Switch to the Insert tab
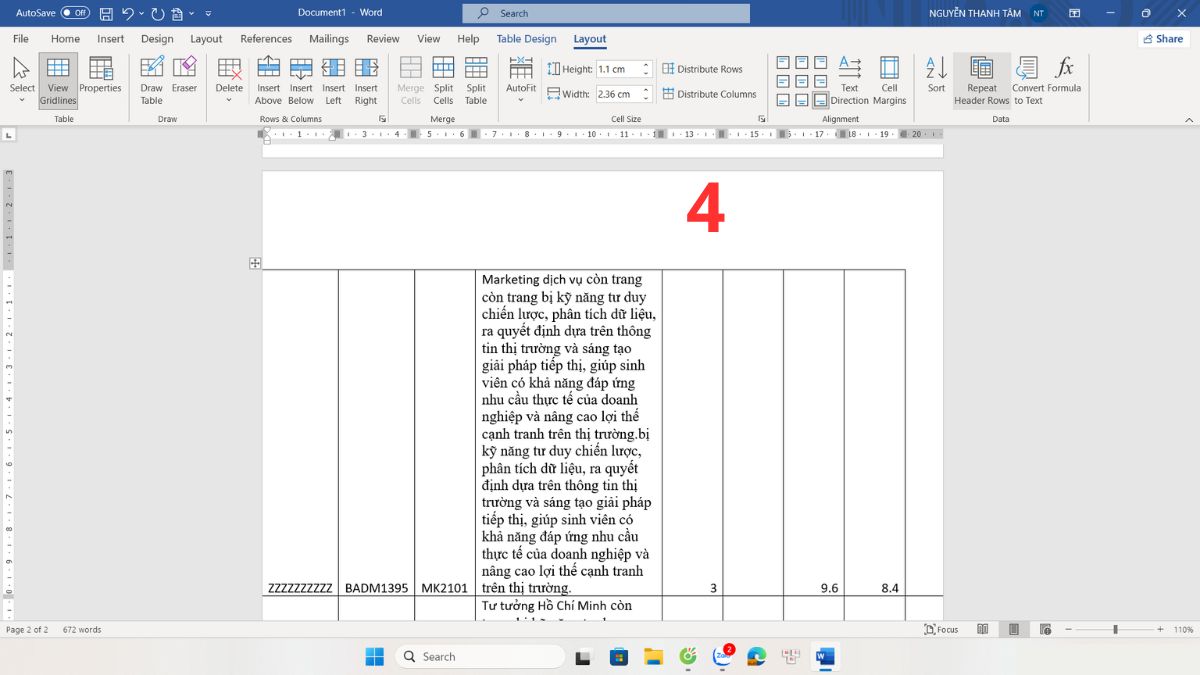The height and width of the screenshot is (675, 1200). [x=111, y=39]
